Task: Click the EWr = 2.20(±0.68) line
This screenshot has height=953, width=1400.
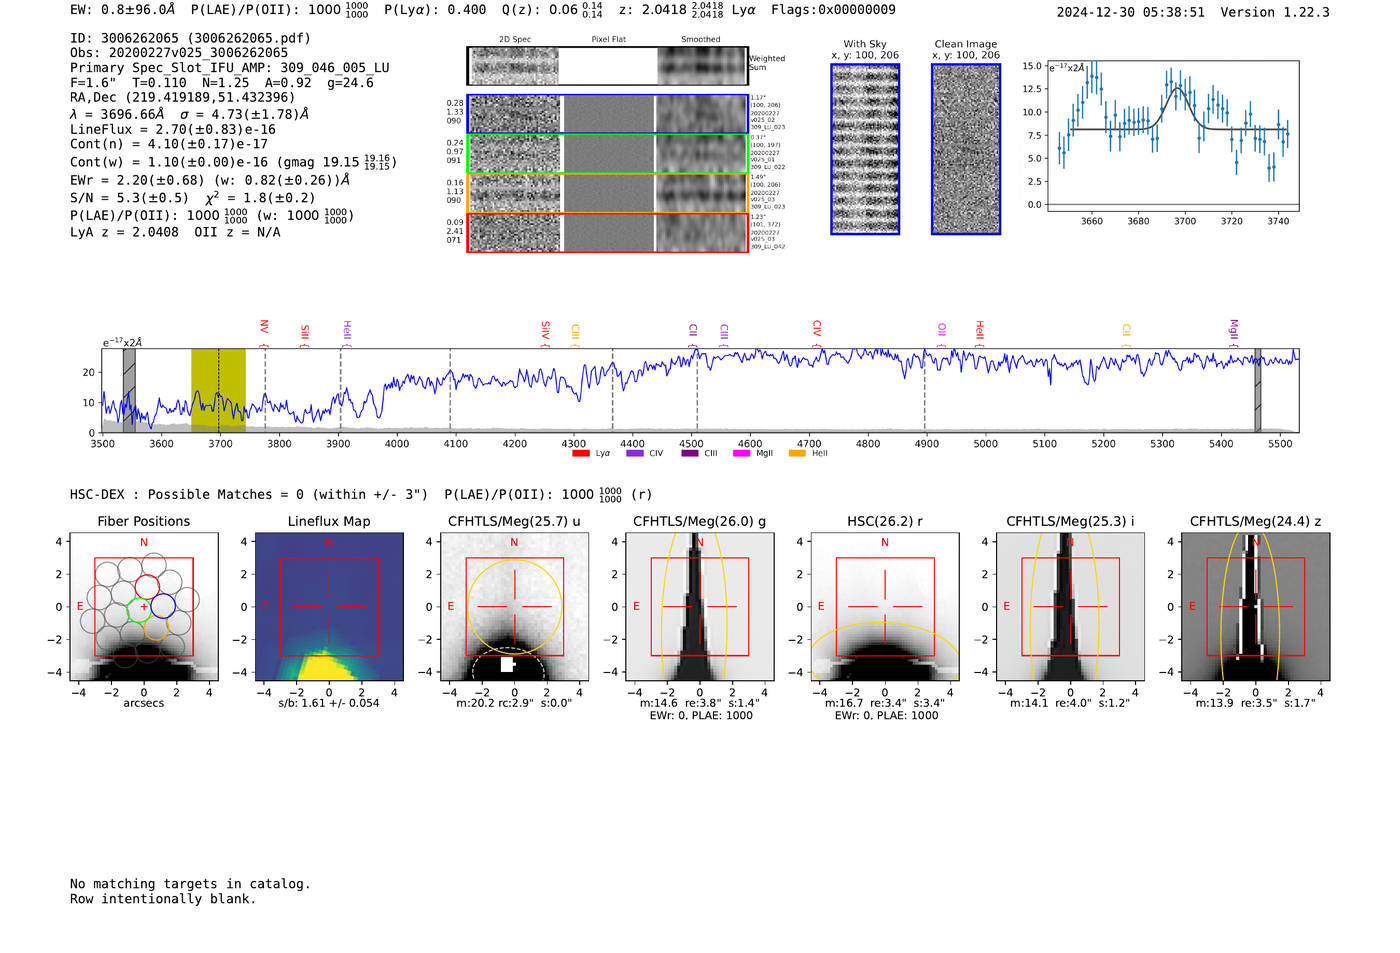Action: 210,181
